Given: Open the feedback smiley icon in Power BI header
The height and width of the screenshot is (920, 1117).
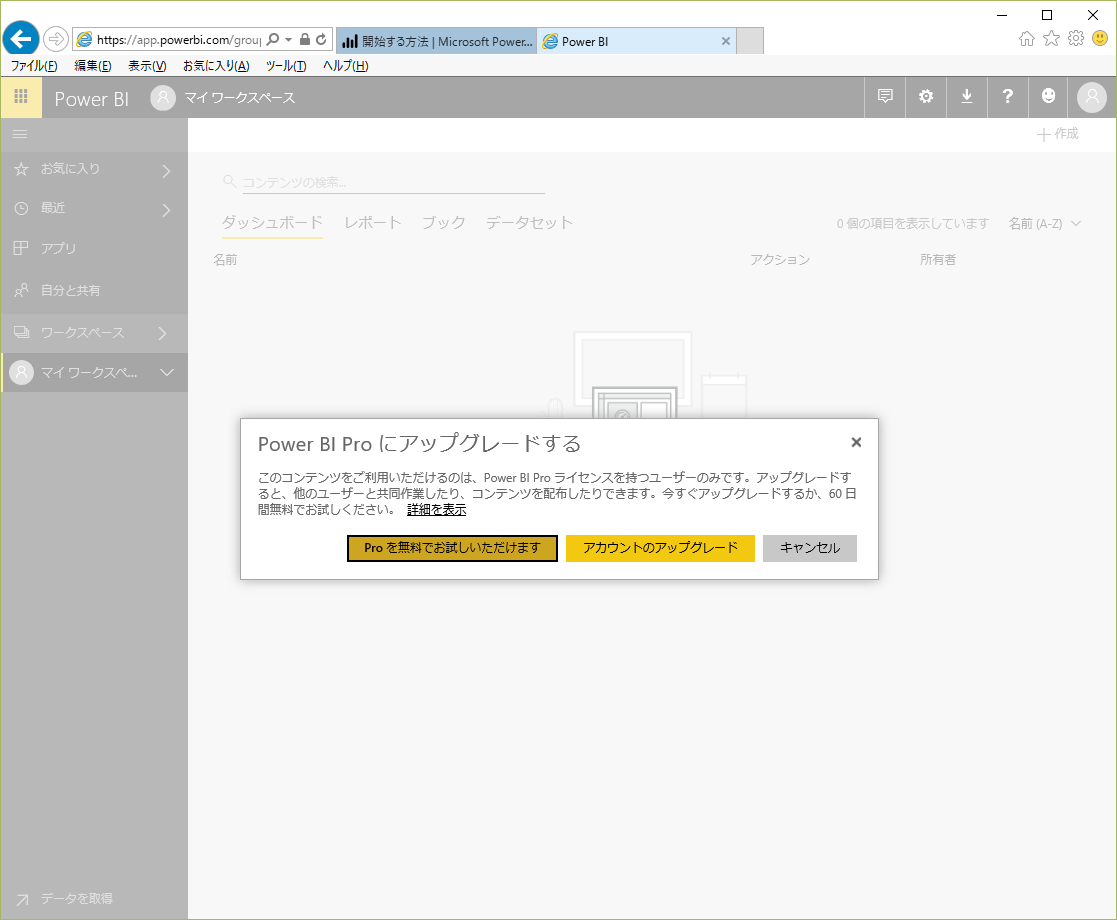Looking at the screenshot, I should [1048, 96].
